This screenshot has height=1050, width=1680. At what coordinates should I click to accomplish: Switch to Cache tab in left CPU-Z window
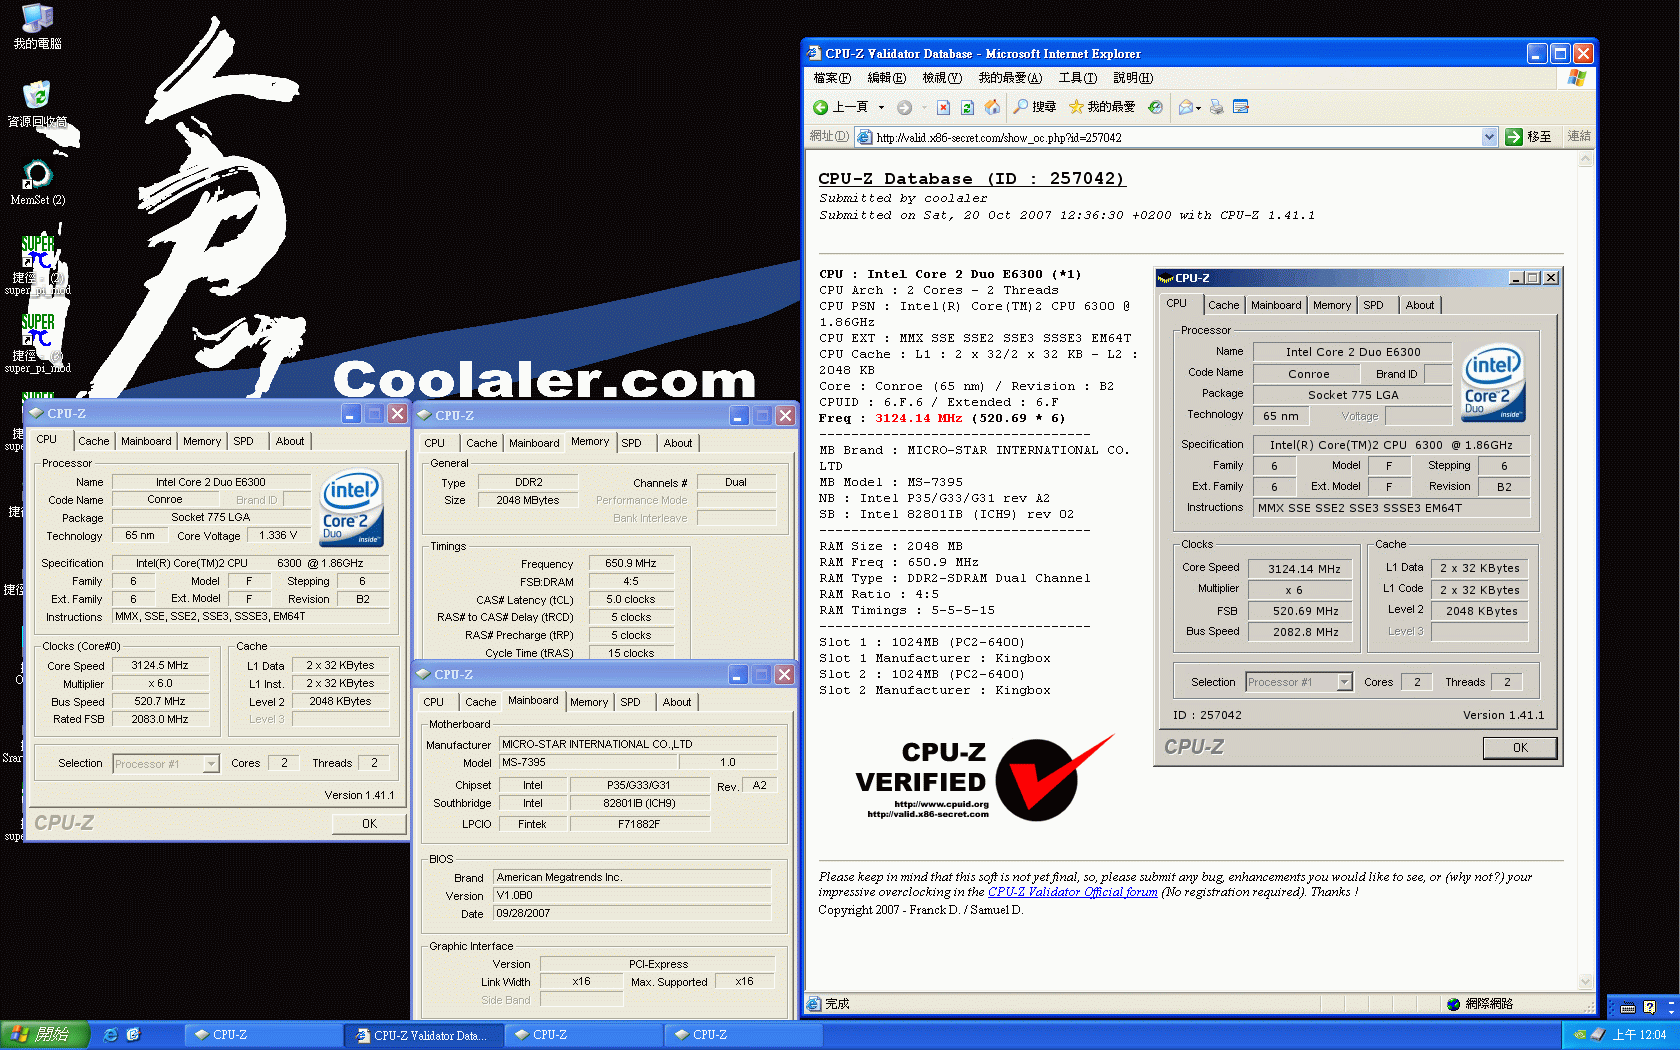[94, 441]
